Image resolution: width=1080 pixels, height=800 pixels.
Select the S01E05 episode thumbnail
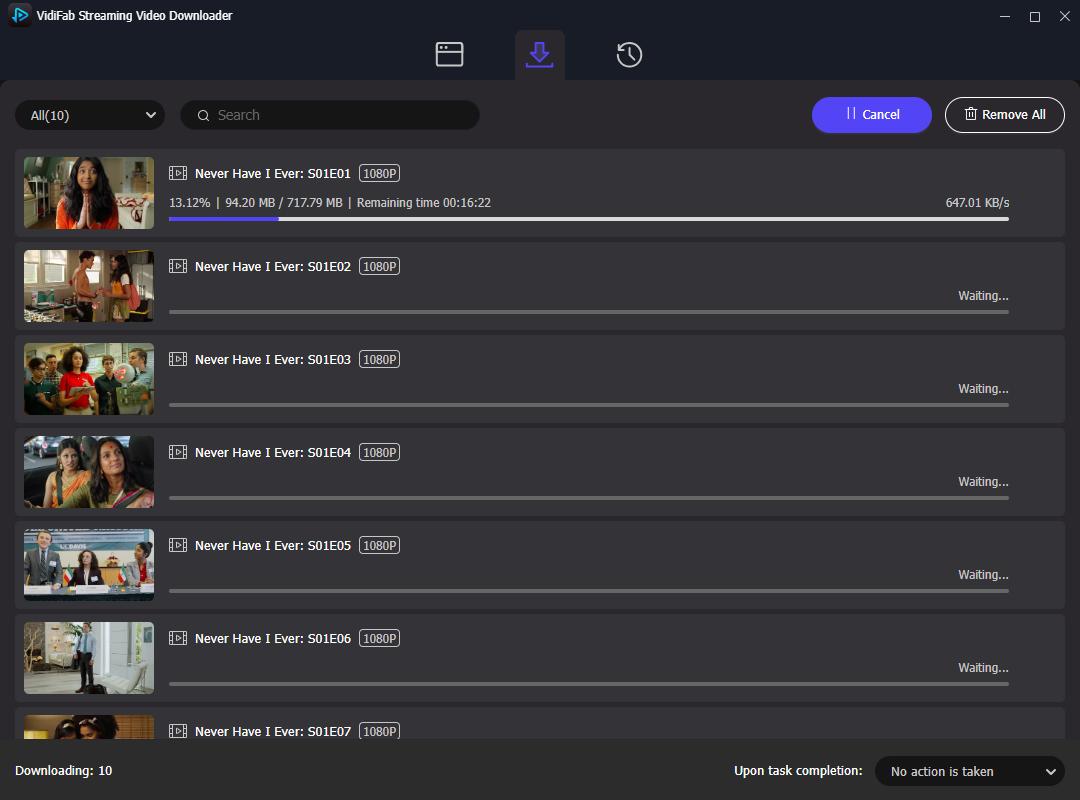tap(89, 565)
